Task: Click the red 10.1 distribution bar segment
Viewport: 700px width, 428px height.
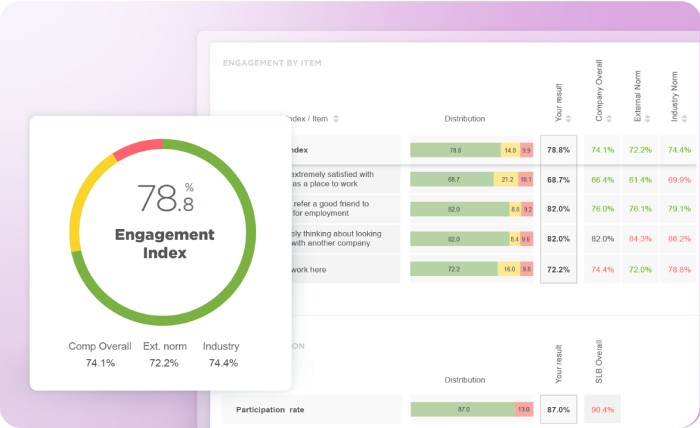Action: point(526,179)
